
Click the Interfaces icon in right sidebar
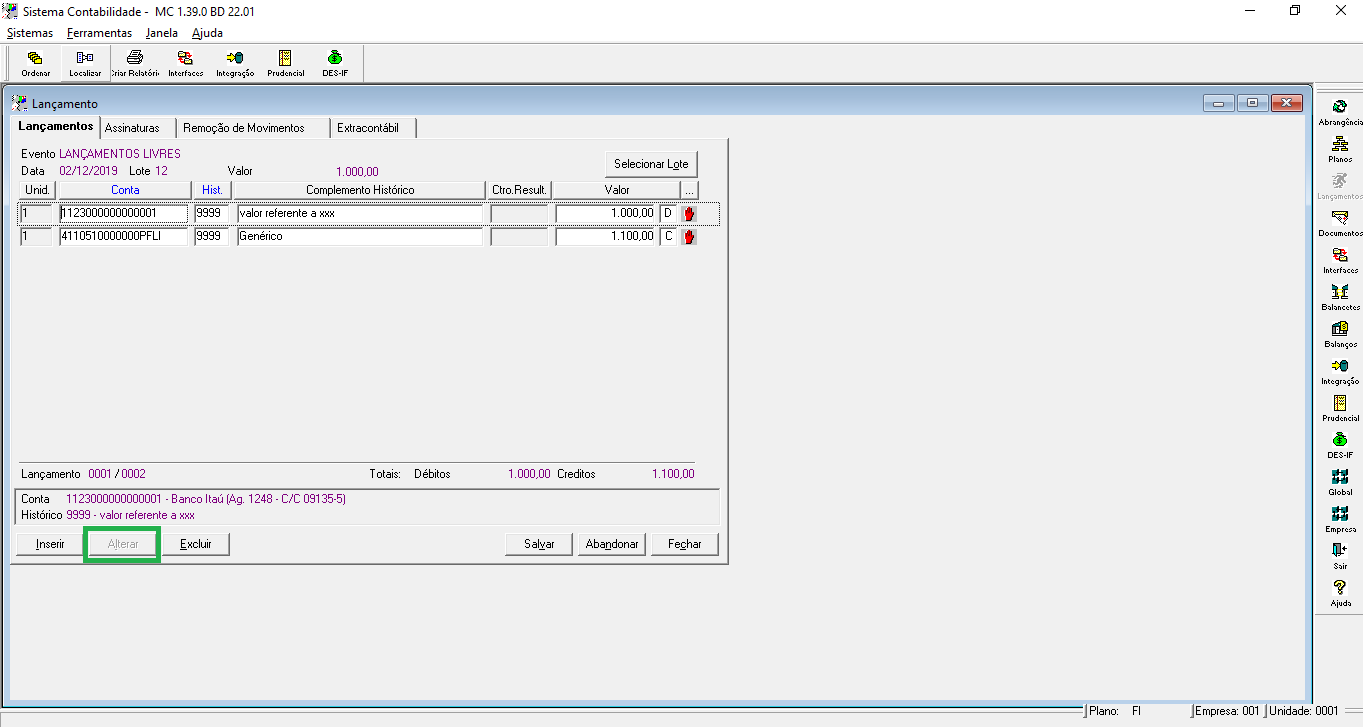click(x=1340, y=260)
